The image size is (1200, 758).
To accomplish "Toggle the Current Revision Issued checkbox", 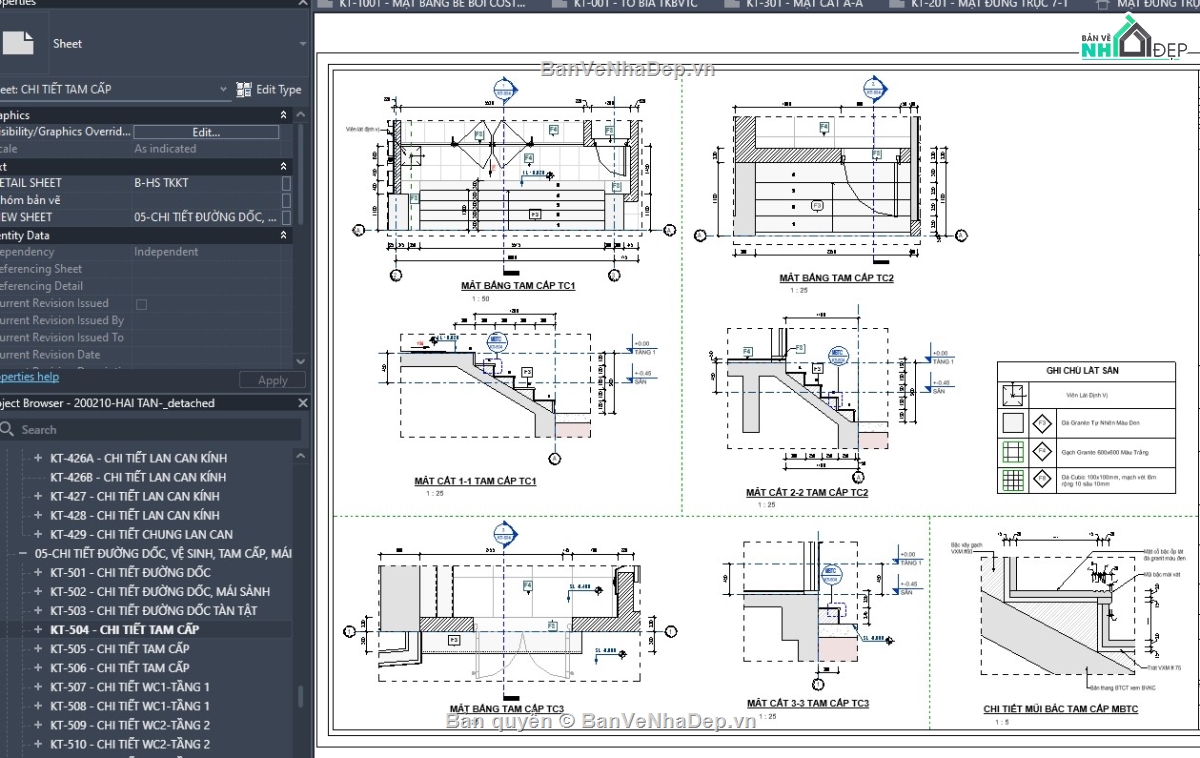I will [140, 303].
